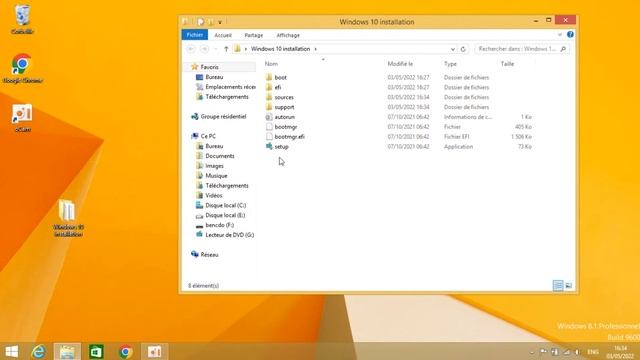640x360 pixels.
Task: Open the recent locations dropdown arrow
Action: 216,49
